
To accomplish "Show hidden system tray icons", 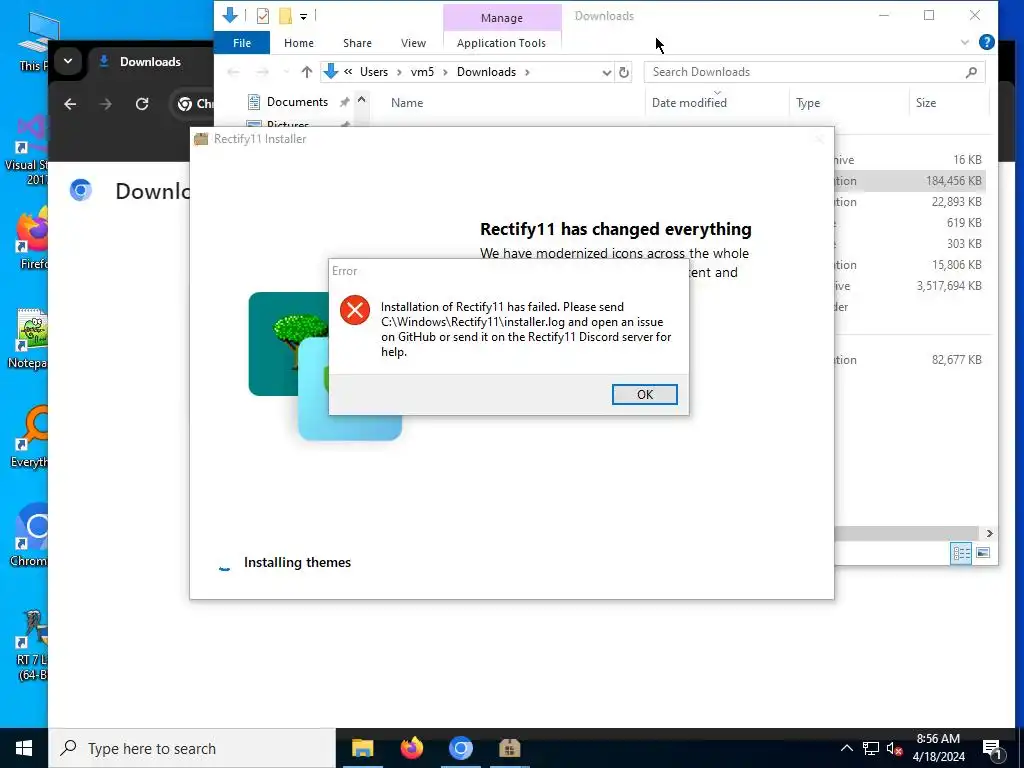I will click(846, 748).
